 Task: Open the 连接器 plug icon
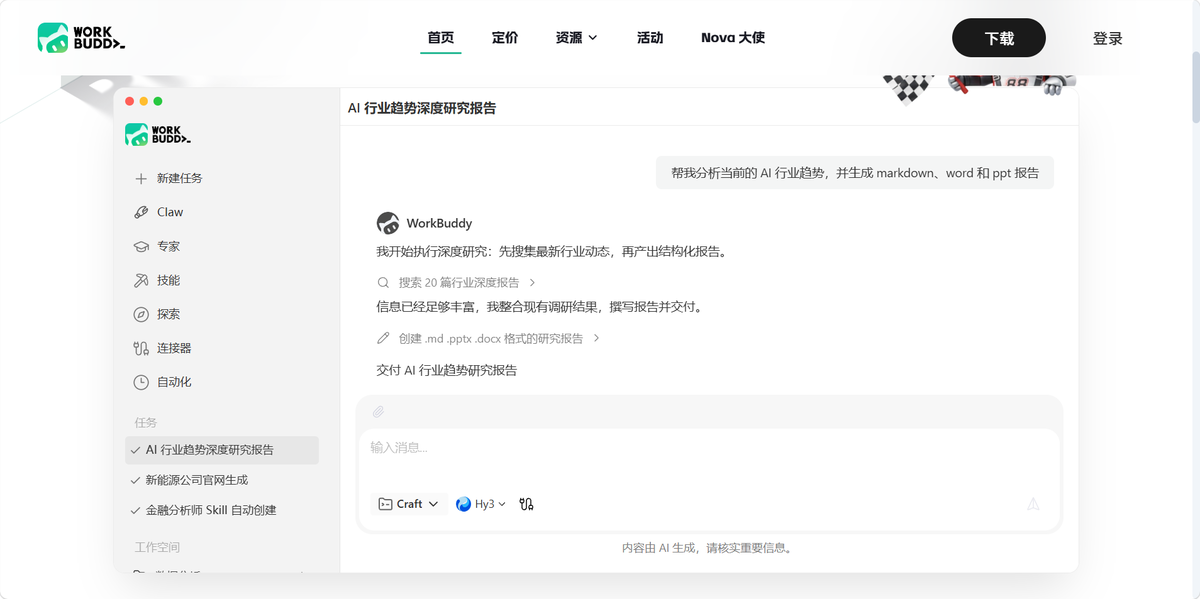click(141, 348)
